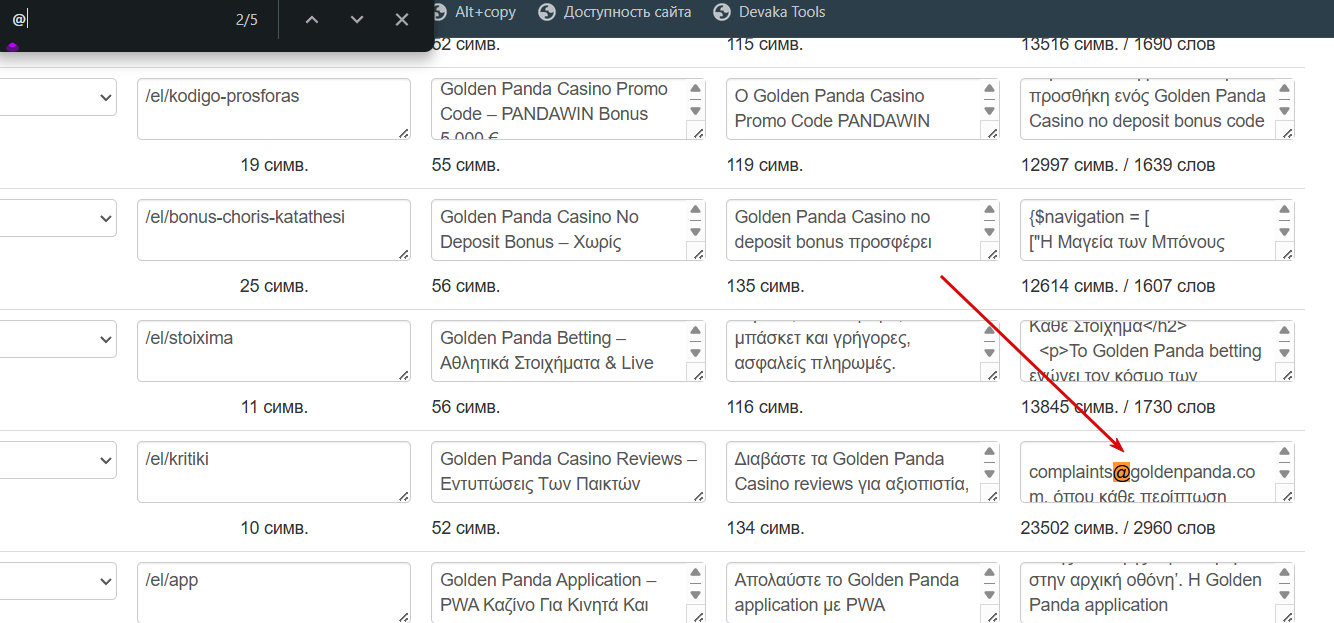The image size is (1334, 623).
Task: Open dropdown in /el/app row
Action: [58, 581]
